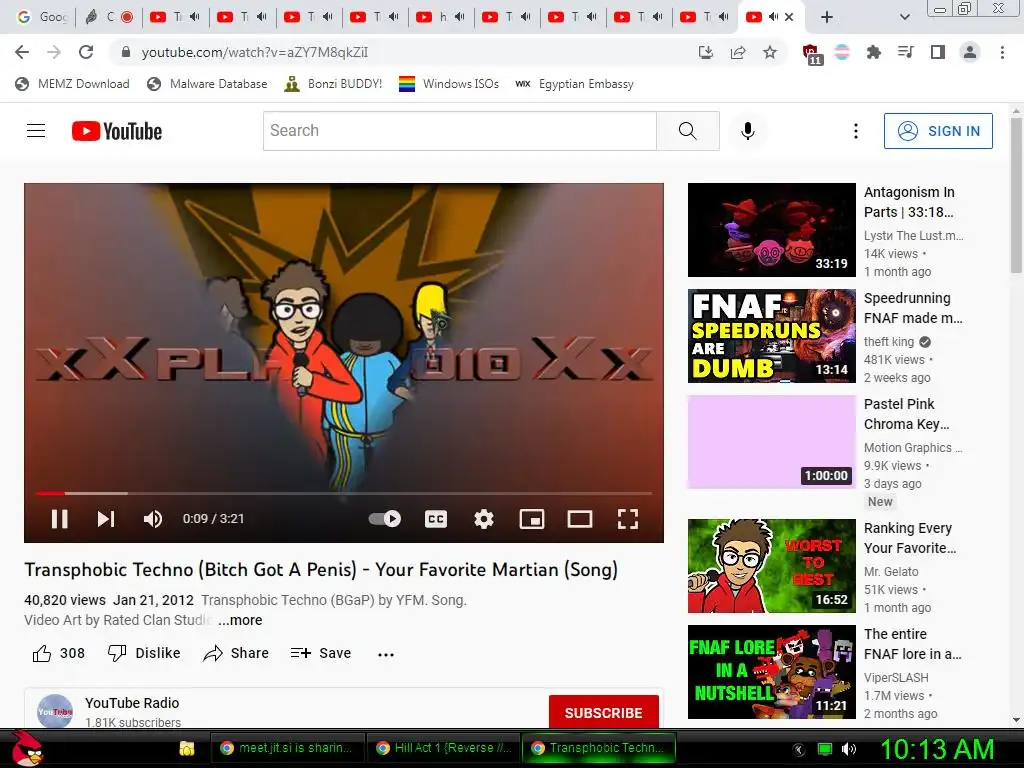The image size is (1024, 768).
Task: Open the uBlock shield extension with badge 11
Action: pos(811,54)
